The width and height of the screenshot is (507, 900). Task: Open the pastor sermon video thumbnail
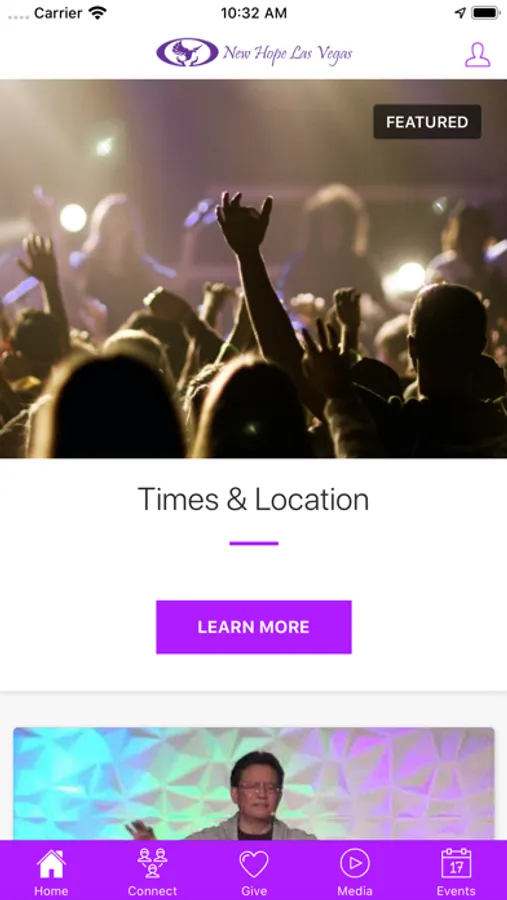click(x=254, y=784)
